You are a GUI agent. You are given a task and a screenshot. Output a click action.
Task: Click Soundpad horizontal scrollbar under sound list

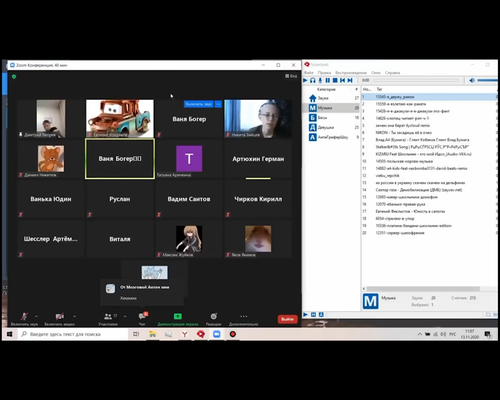pos(423,289)
